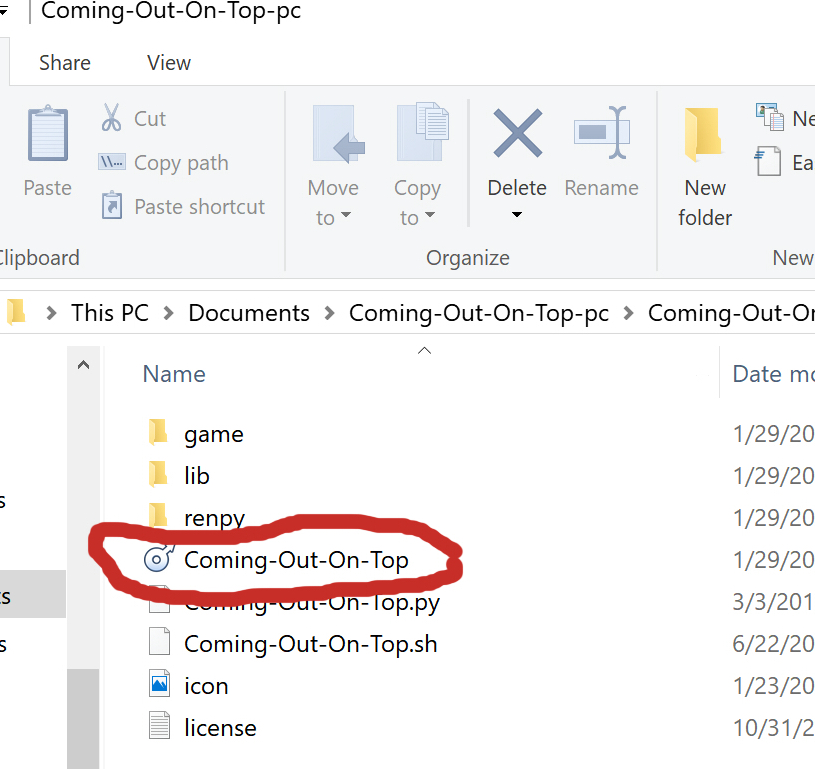This screenshot has height=769, width=815.
Task: Go to This PC in address bar
Action: (109, 313)
